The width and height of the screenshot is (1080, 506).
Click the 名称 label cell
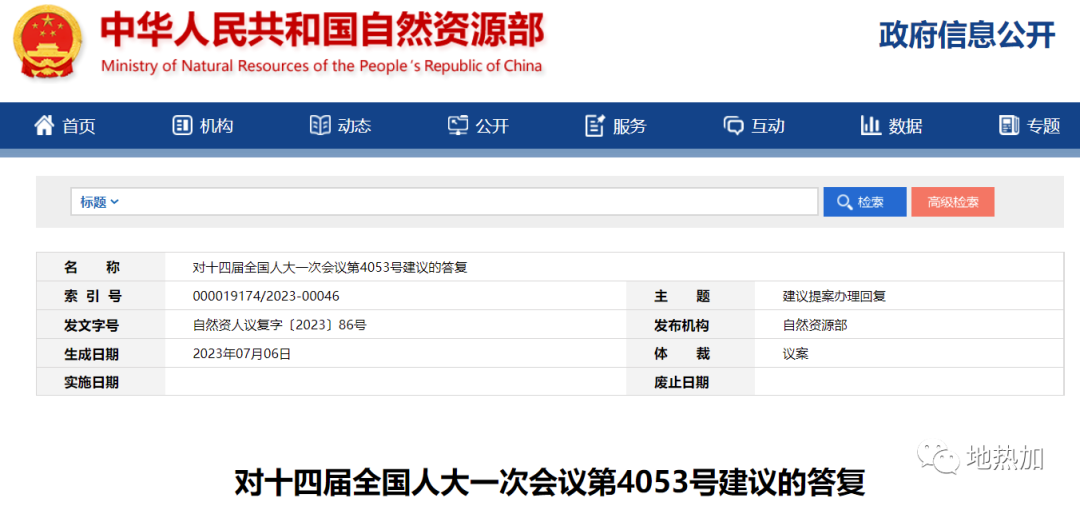[101, 267]
